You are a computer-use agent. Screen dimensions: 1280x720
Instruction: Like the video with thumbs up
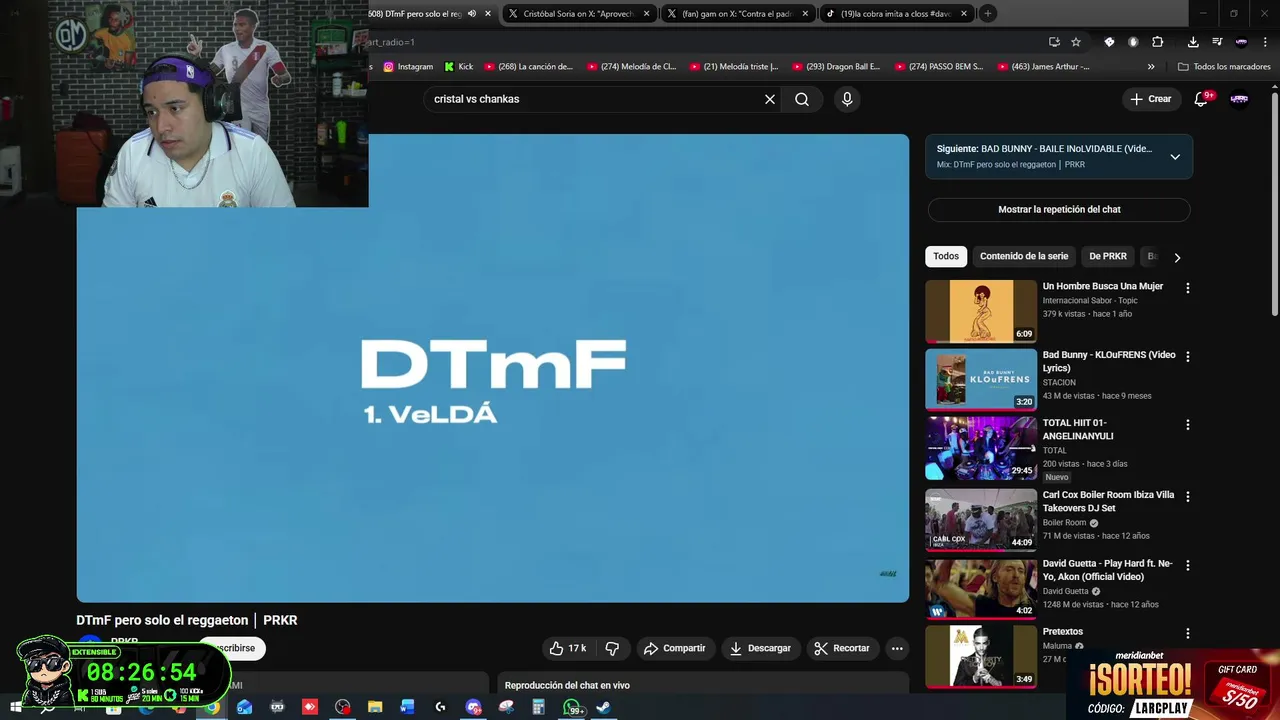coord(567,648)
